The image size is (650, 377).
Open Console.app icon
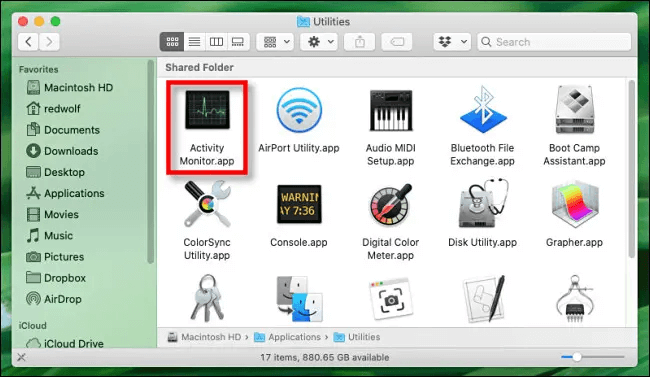click(299, 204)
